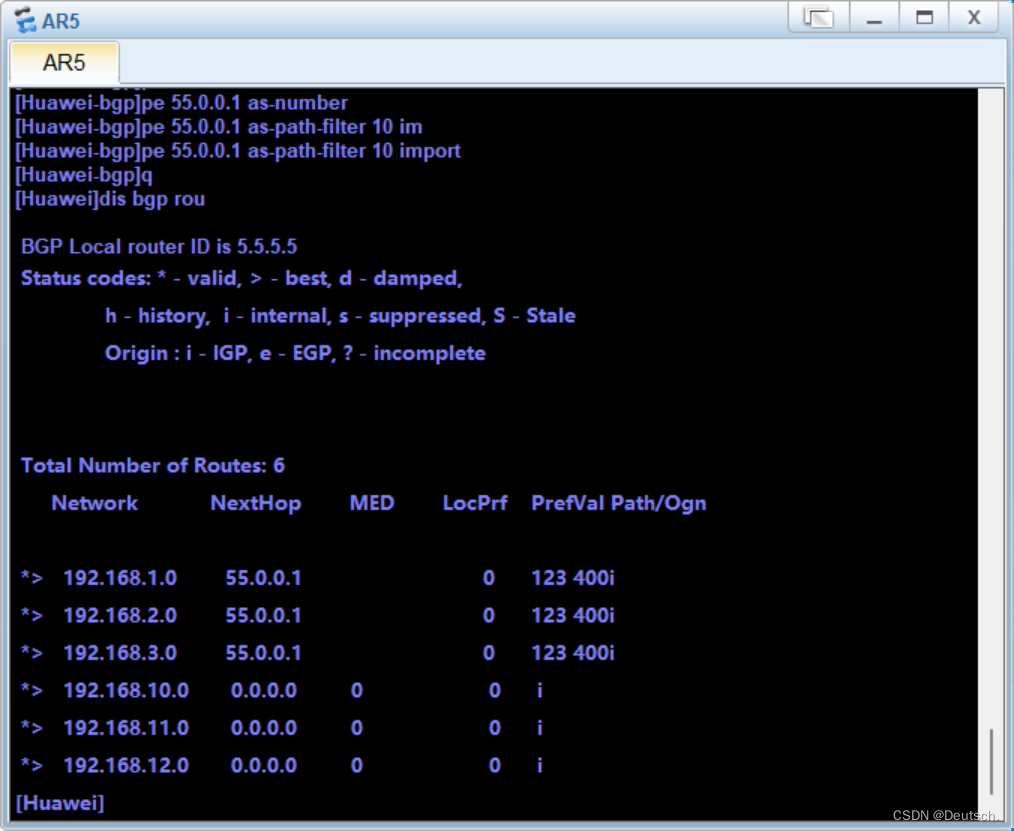Click next hop 55.0.0.1 for 192.168.1.0
This screenshot has width=1014, height=831.
pyautogui.click(x=263, y=577)
